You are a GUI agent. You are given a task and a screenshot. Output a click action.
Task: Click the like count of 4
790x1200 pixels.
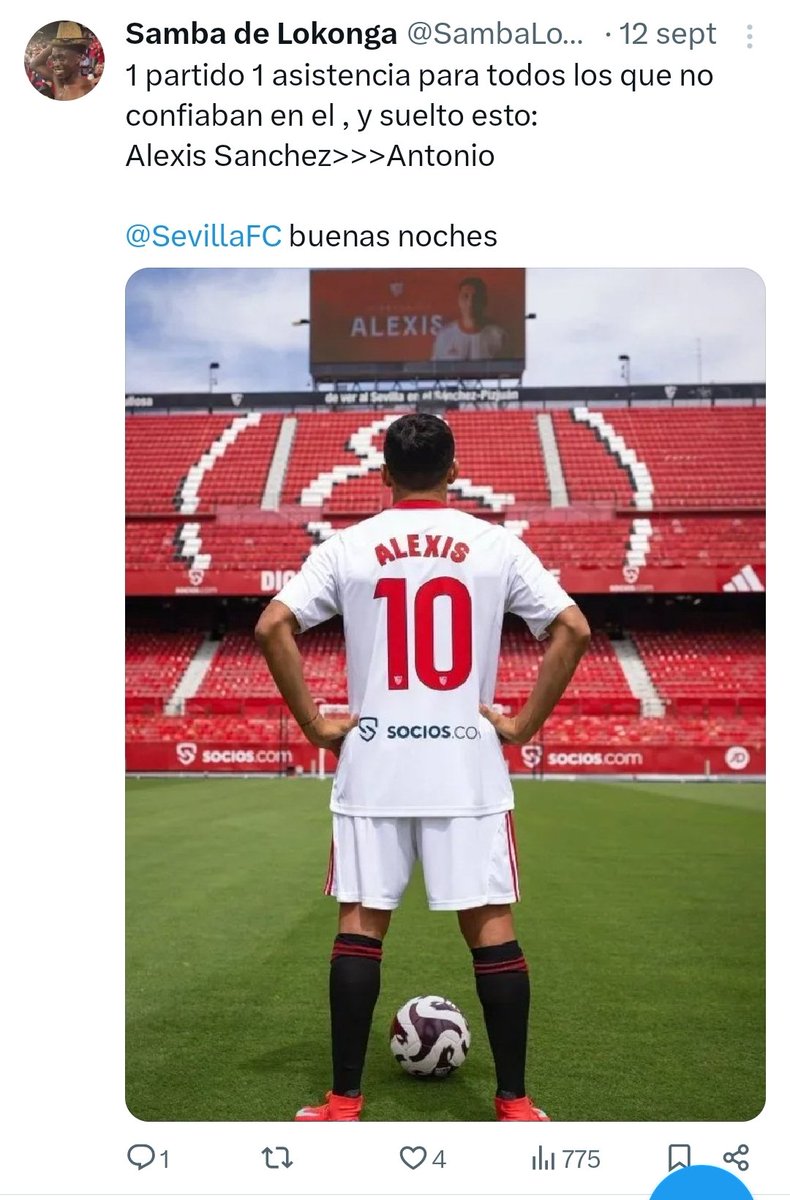pos(438,1160)
